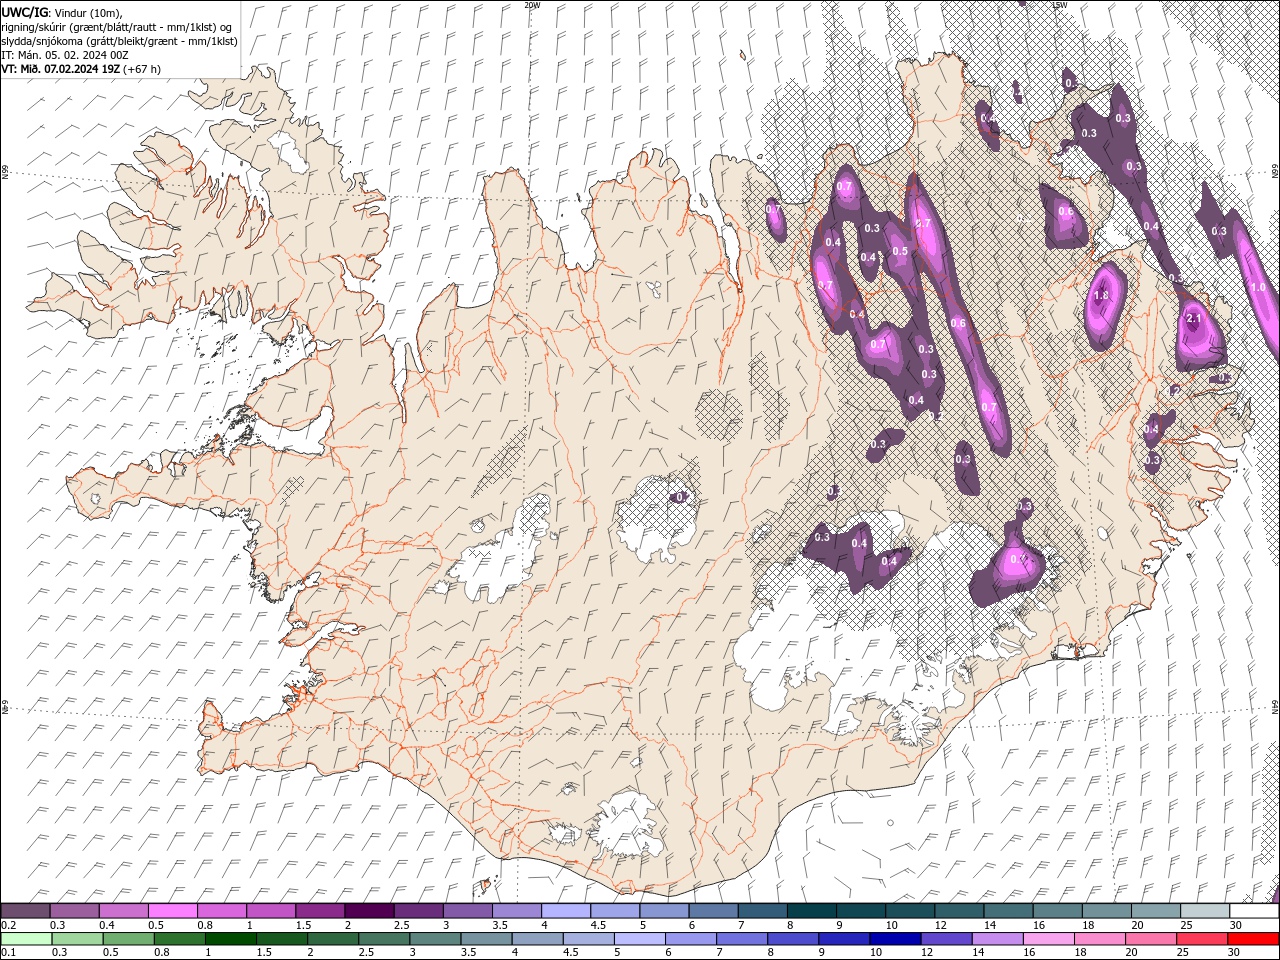Click the 'IT: Mán. 05. 02. 2024 00Z' line

pos(67,55)
